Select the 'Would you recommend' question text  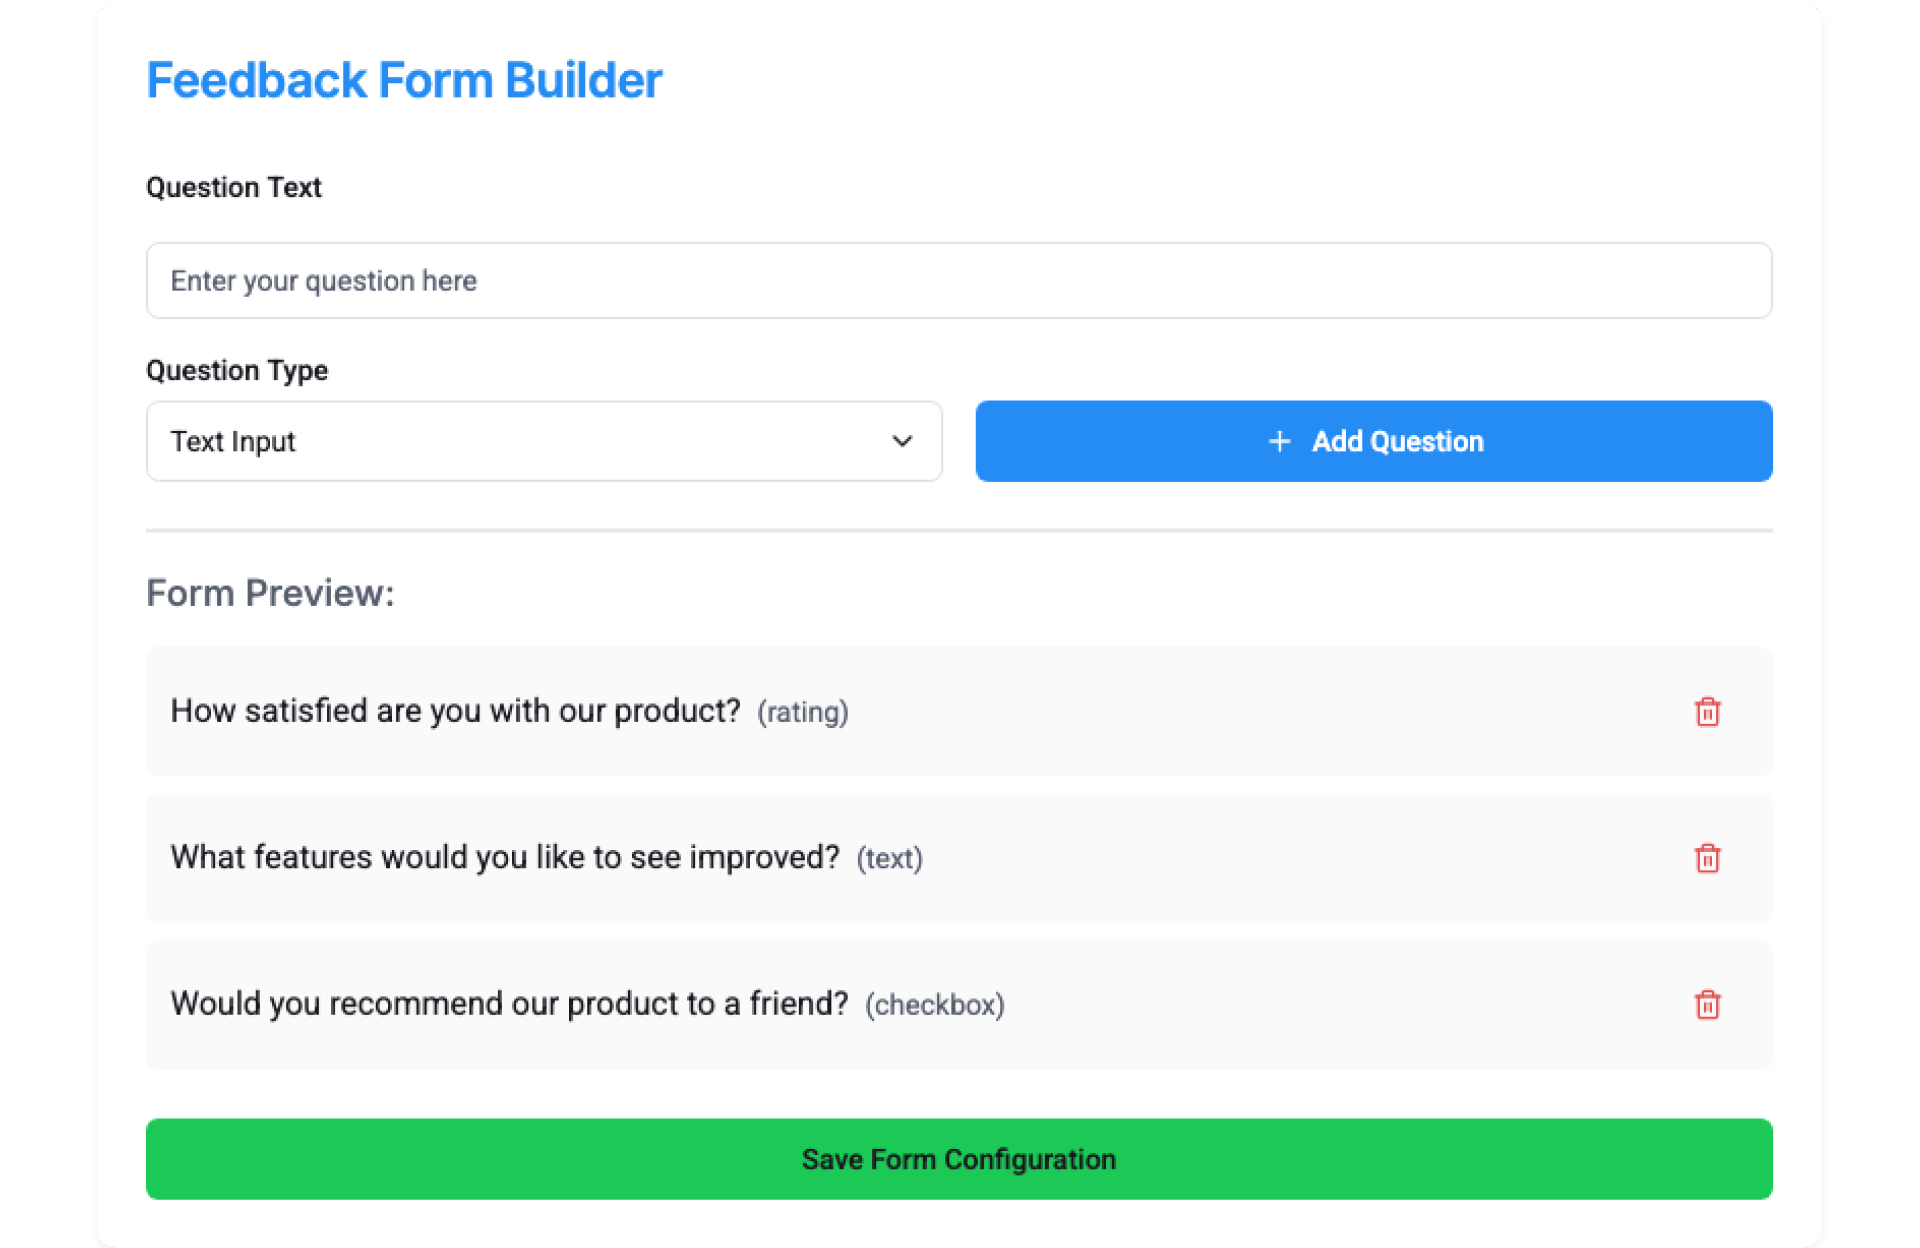tap(509, 1003)
